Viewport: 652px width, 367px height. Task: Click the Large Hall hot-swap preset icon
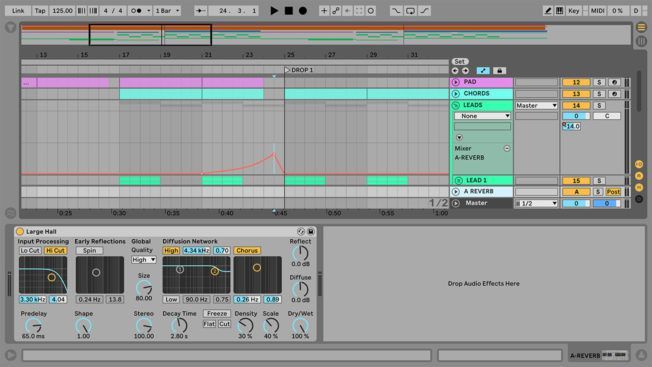(301, 232)
